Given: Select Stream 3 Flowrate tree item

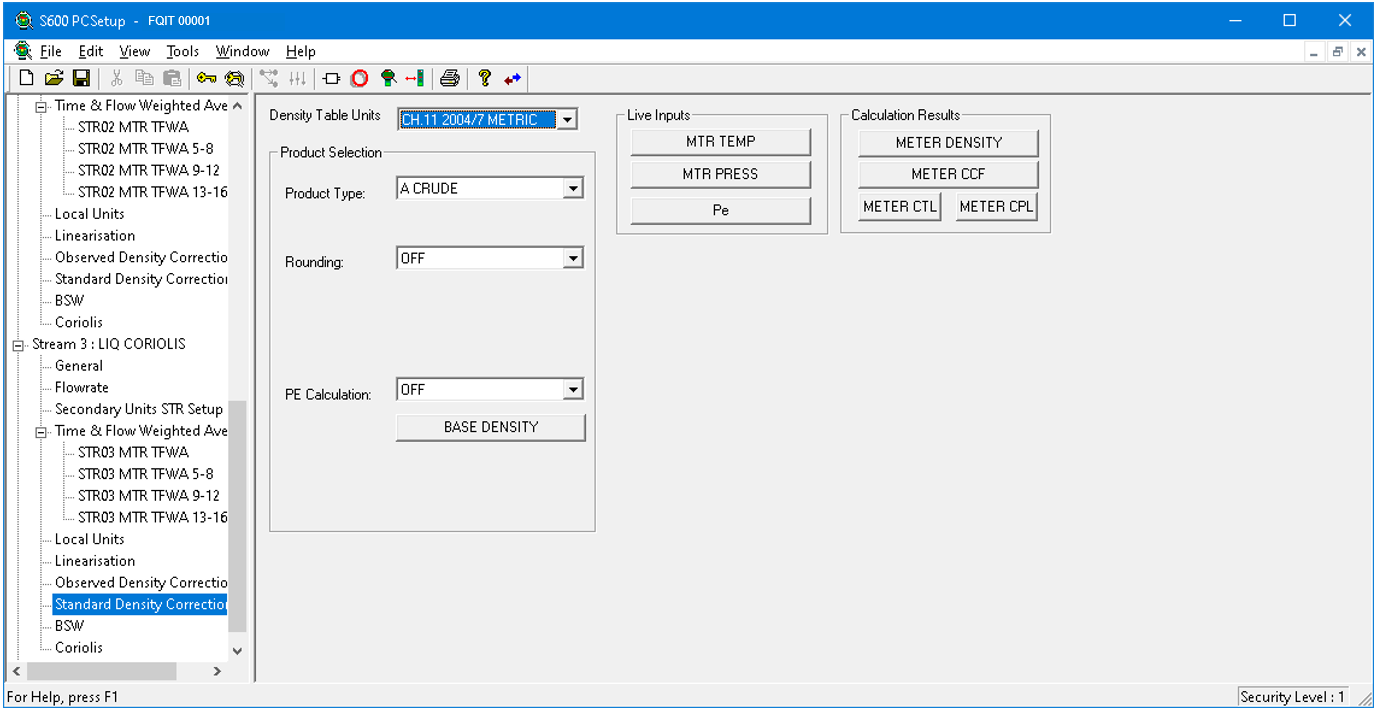Looking at the screenshot, I should (x=82, y=388).
